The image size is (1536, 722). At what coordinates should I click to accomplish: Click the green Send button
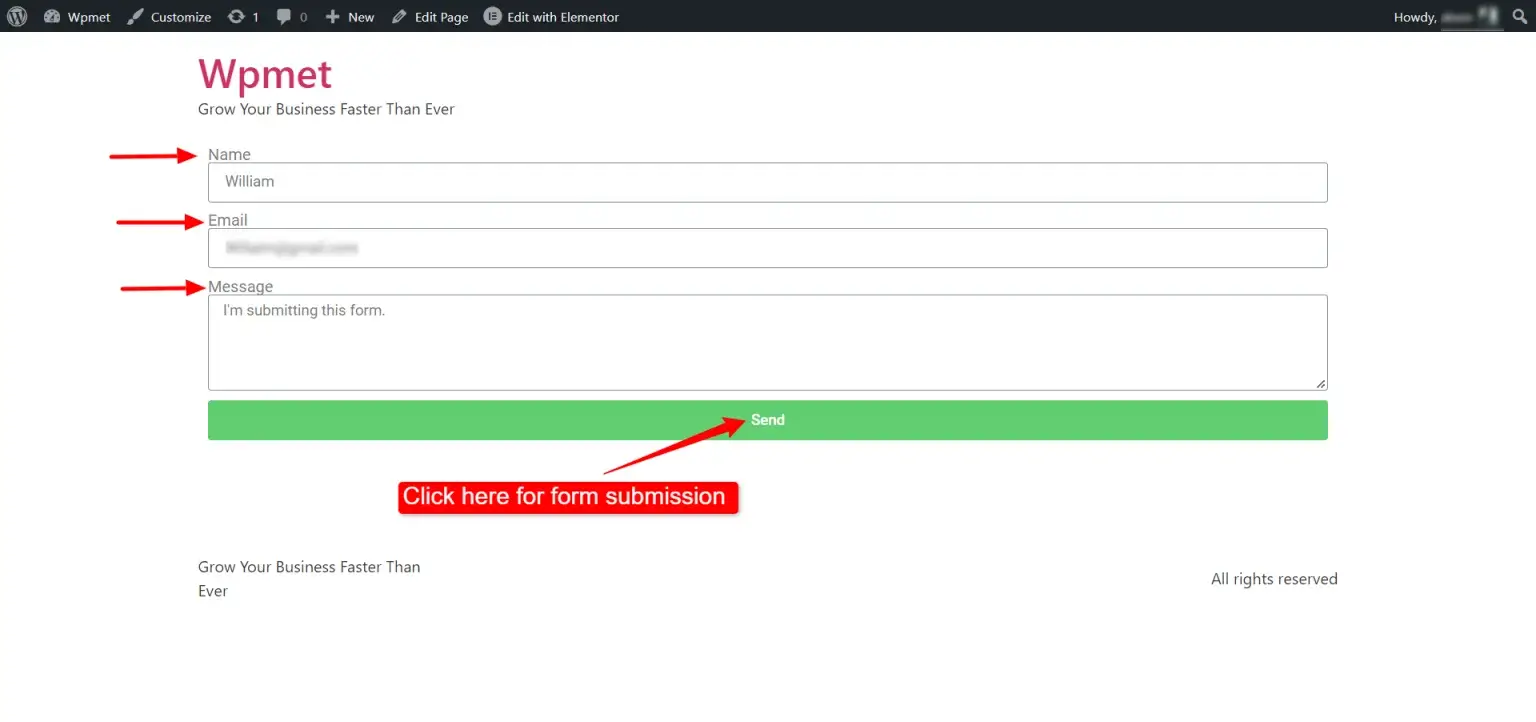[767, 420]
